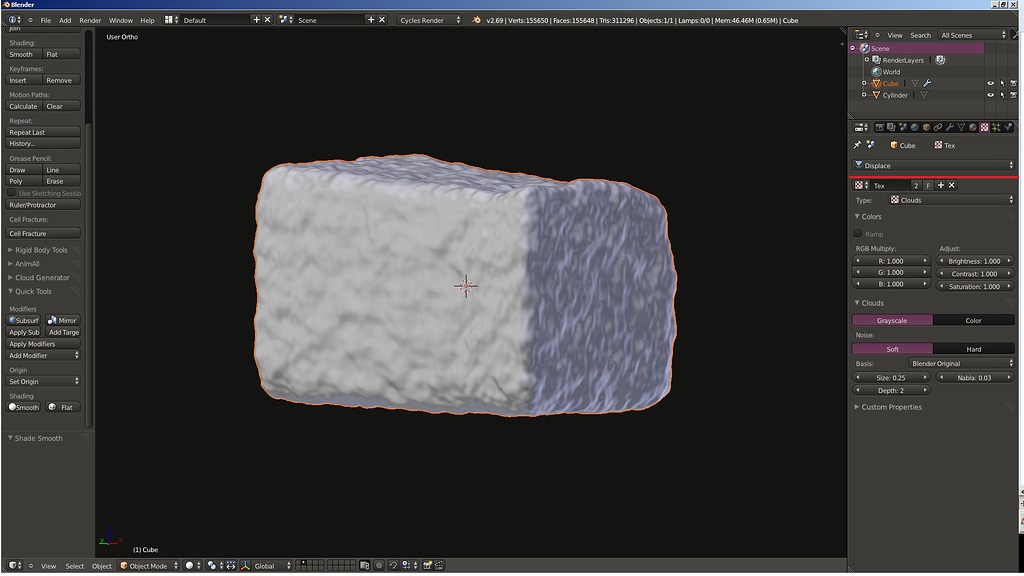Open the Window menu
Viewport: 1024px width, 576px height.
[x=121, y=20]
